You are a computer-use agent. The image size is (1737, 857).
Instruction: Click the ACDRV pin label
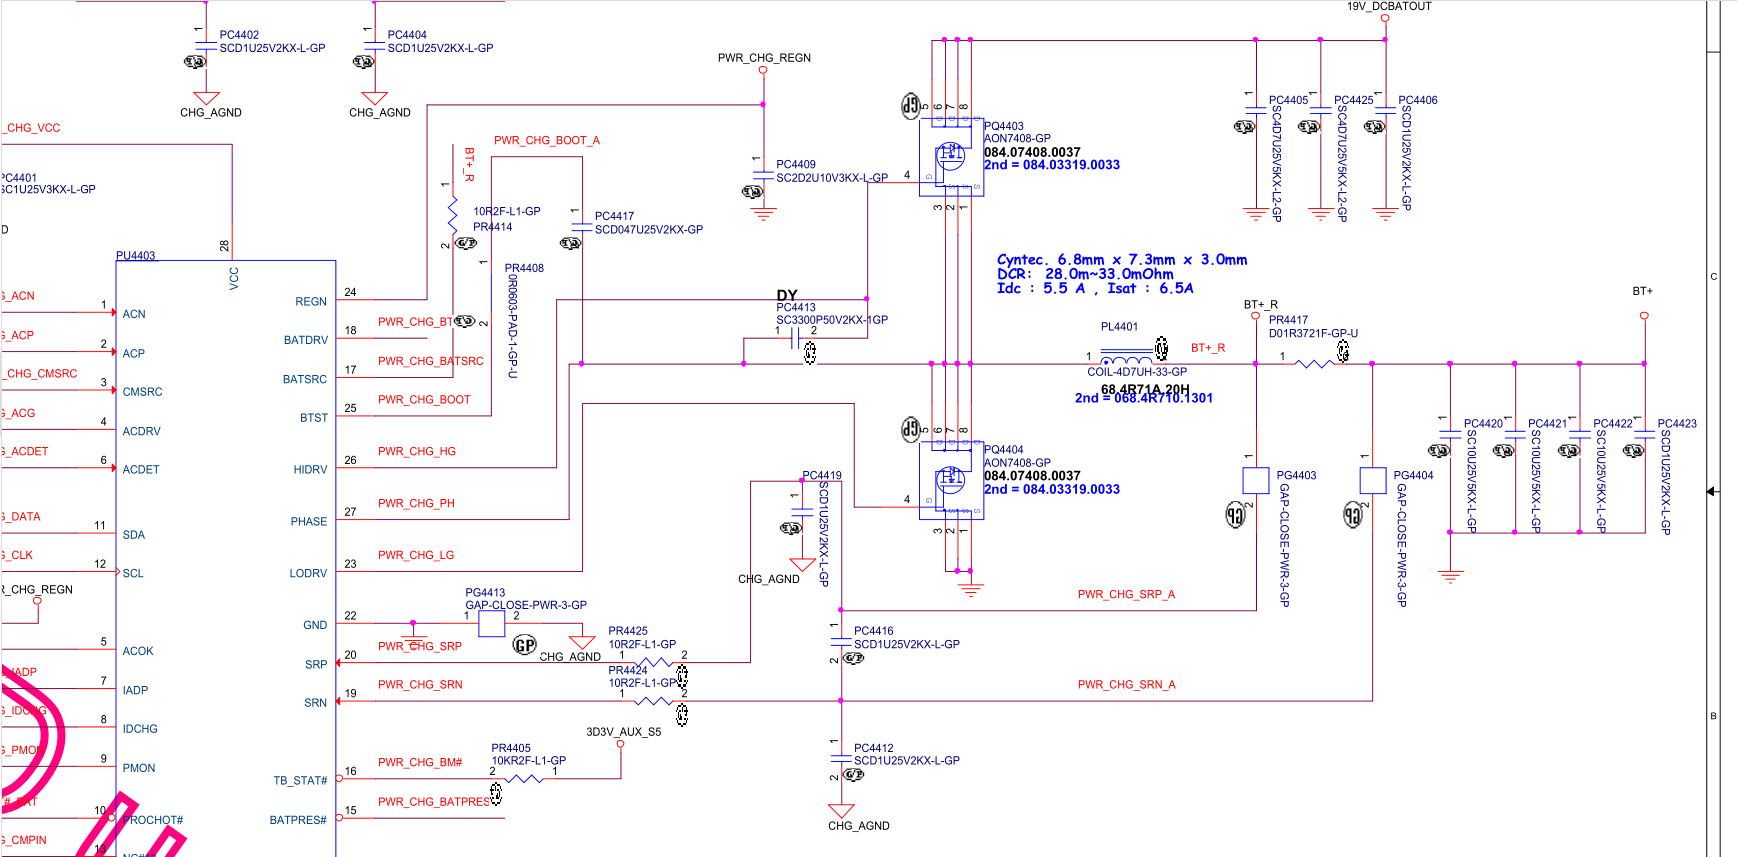pyautogui.click(x=141, y=432)
